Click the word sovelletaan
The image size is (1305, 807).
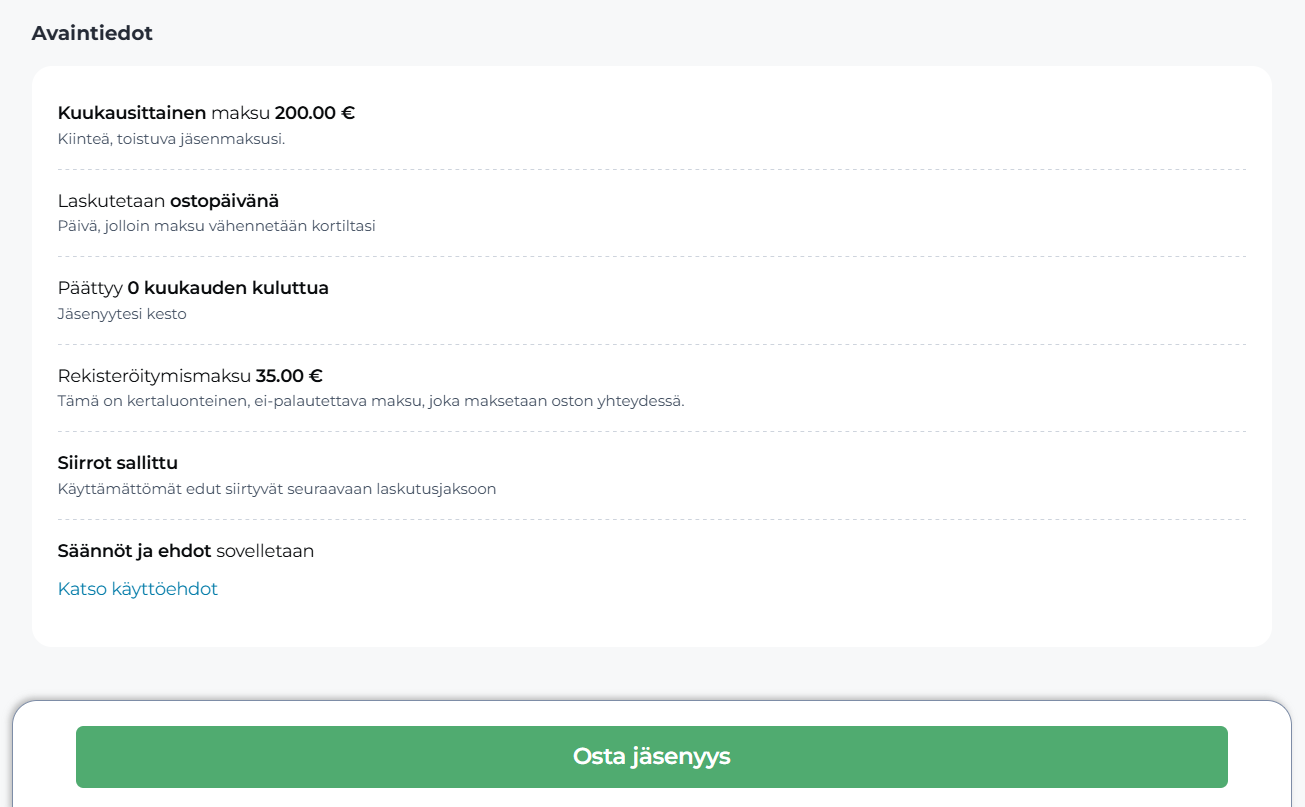pyautogui.click(x=265, y=551)
